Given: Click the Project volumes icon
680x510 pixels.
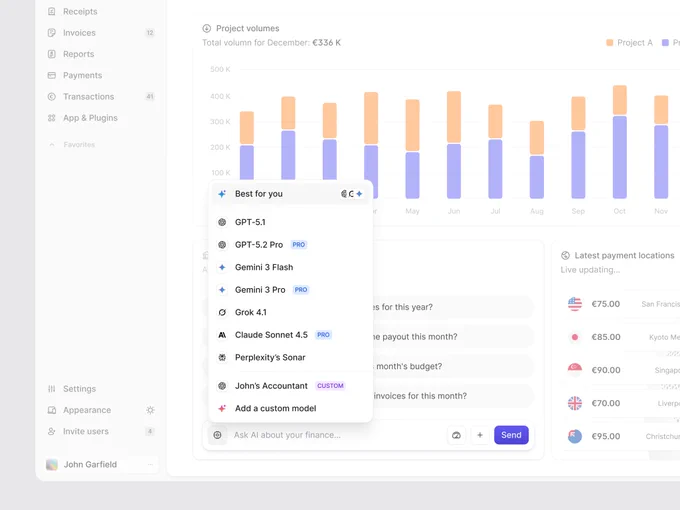Looking at the screenshot, I should pos(206,28).
